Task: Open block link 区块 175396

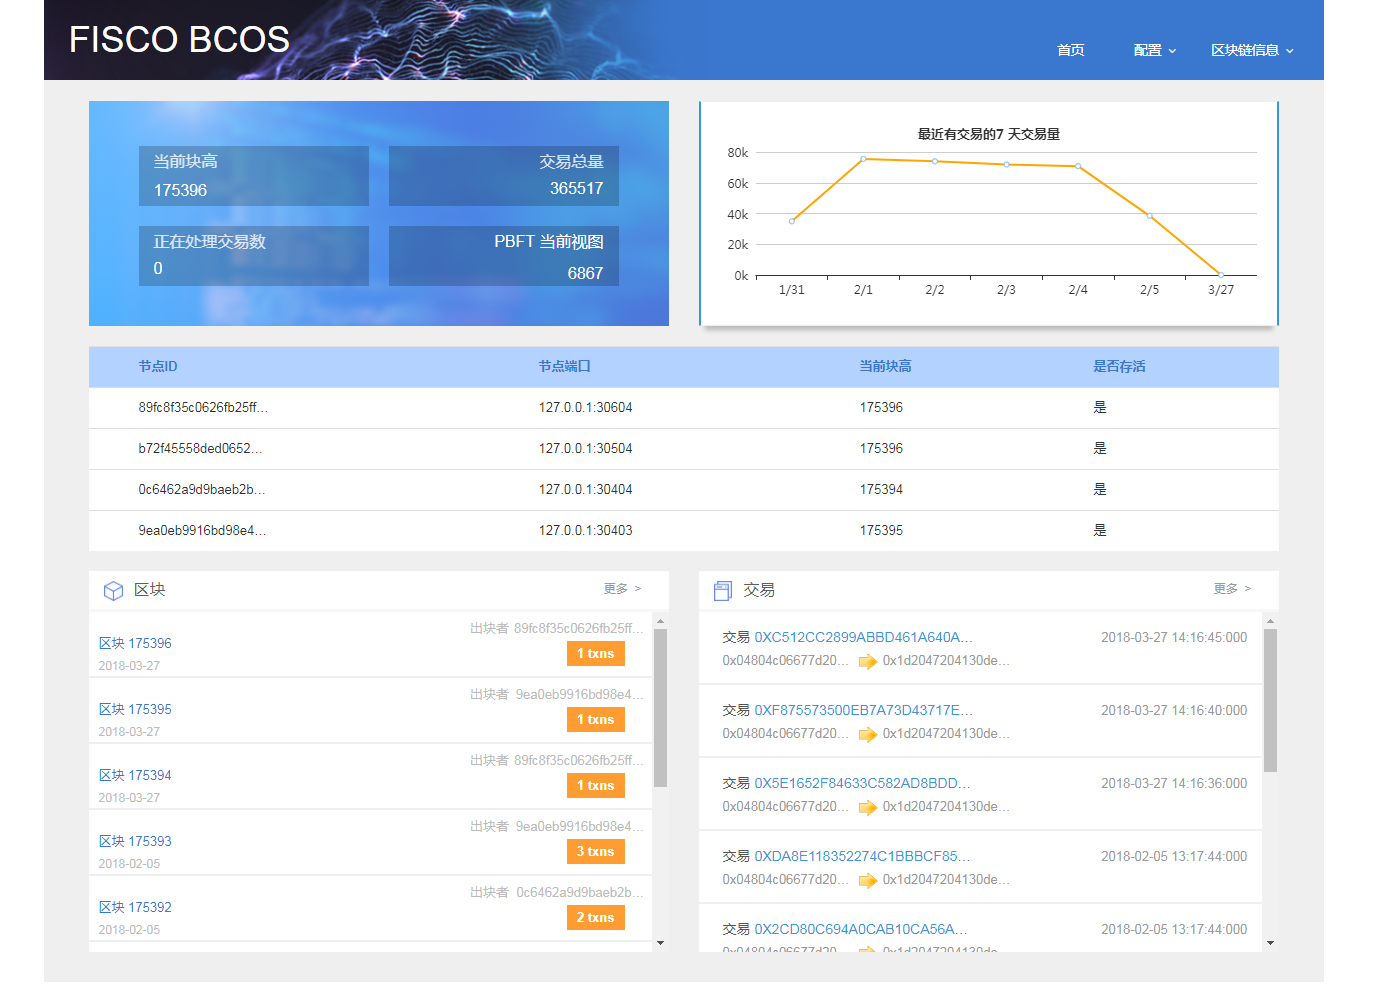Action: click(x=135, y=643)
